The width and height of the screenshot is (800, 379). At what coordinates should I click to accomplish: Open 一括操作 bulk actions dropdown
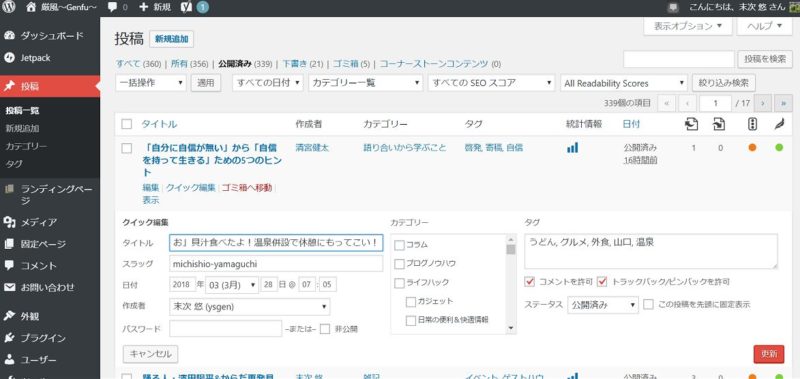coord(151,83)
